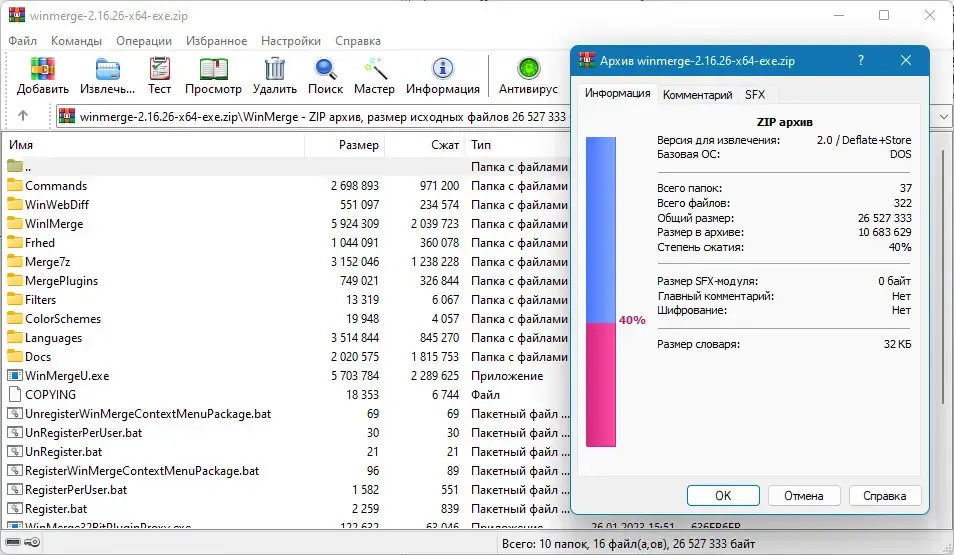Expand the address bar path dropdown
Viewport: 954px width, 555px height.
(x=944, y=116)
